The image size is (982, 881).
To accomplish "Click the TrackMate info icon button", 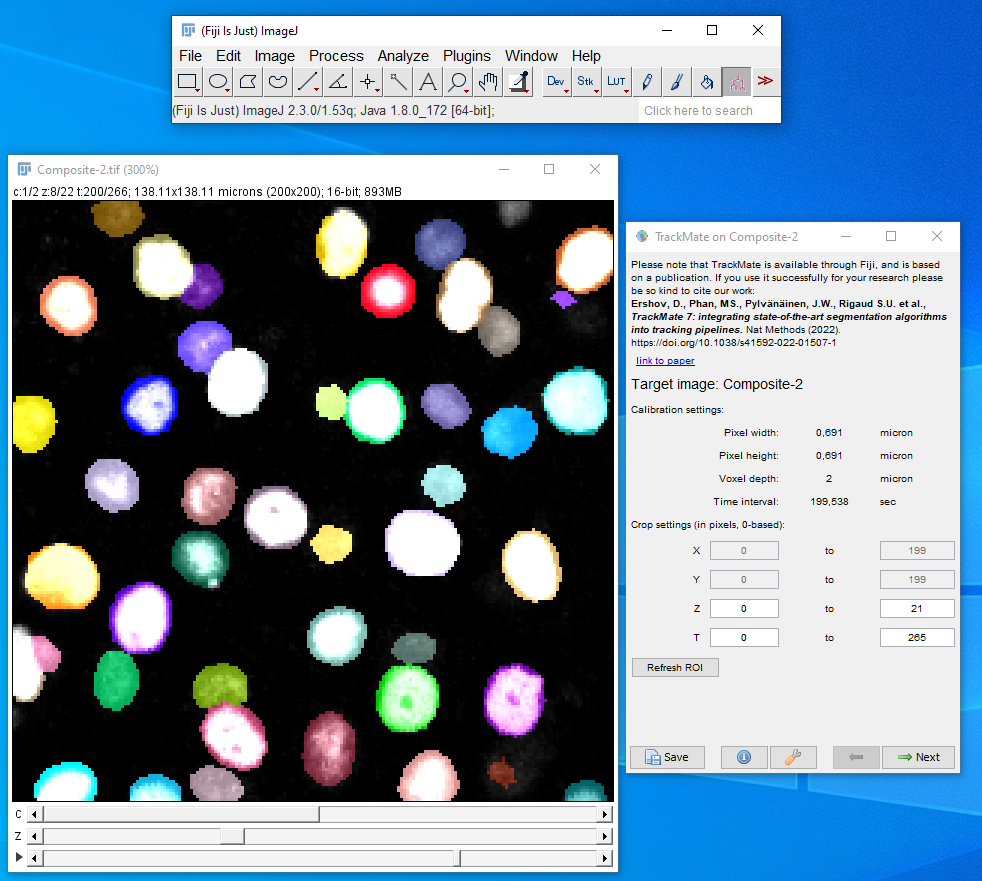I will tap(744, 757).
